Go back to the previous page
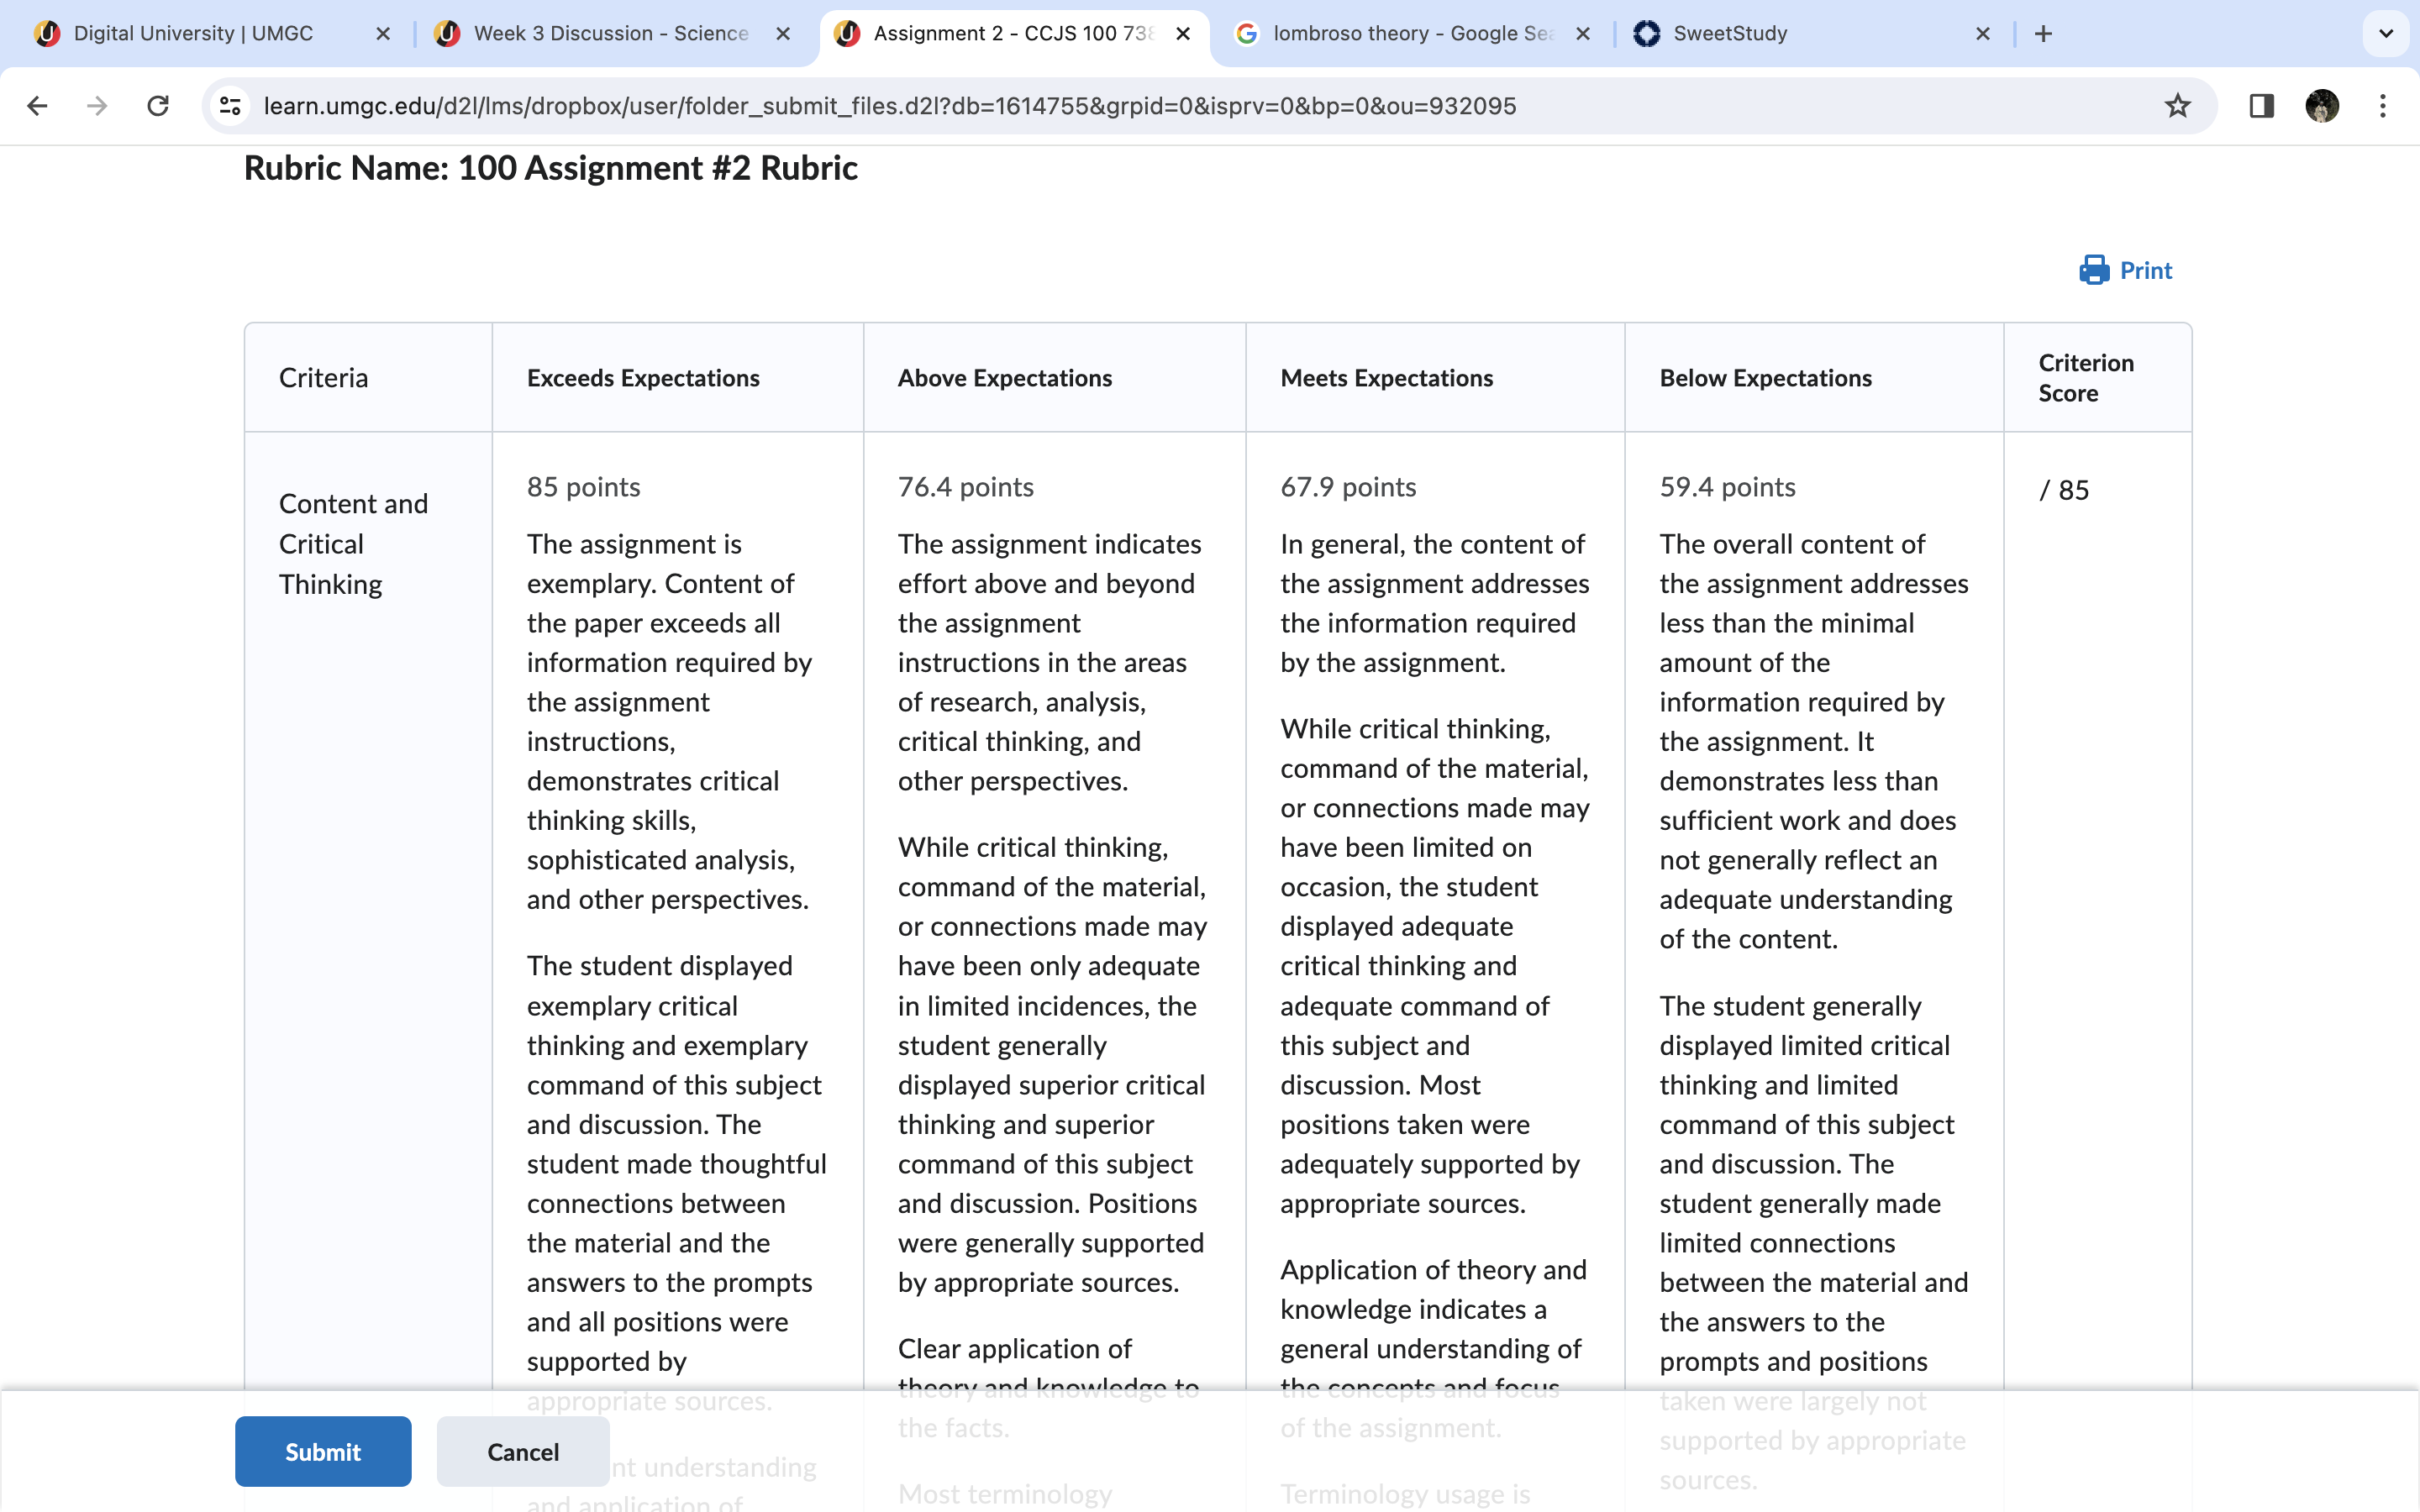The image size is (2420, 1512). [x=38, y=106]
